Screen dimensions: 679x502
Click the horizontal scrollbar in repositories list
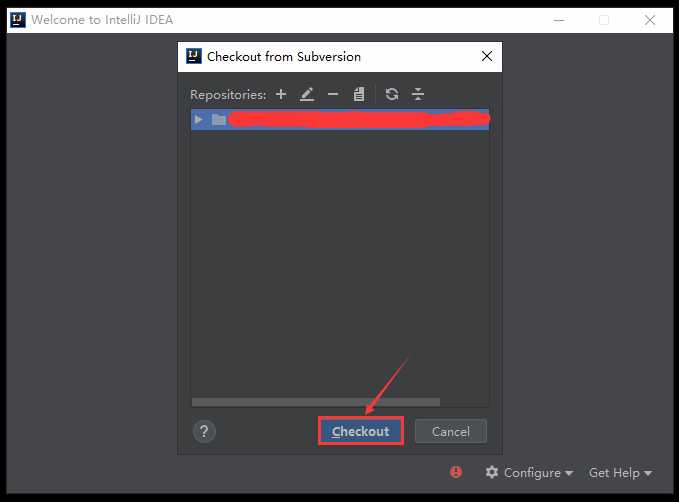pyautogui.click(x=316, y=402)
